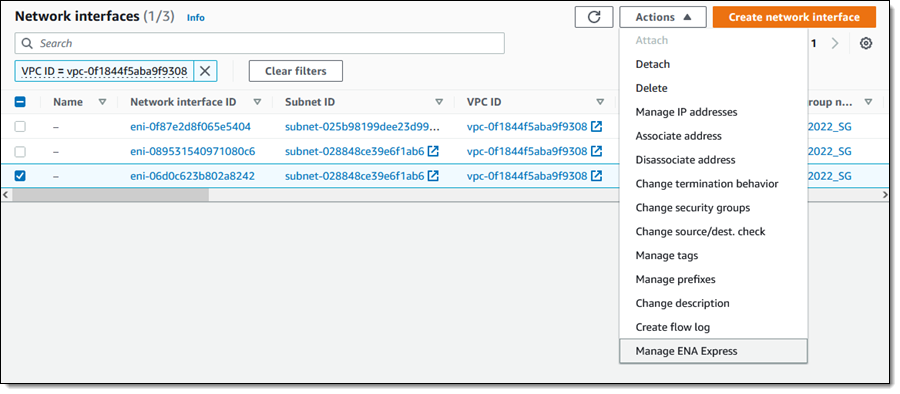Choose Manage ENA Express
This screenshot has height=394, width=900.
(713, 351)
